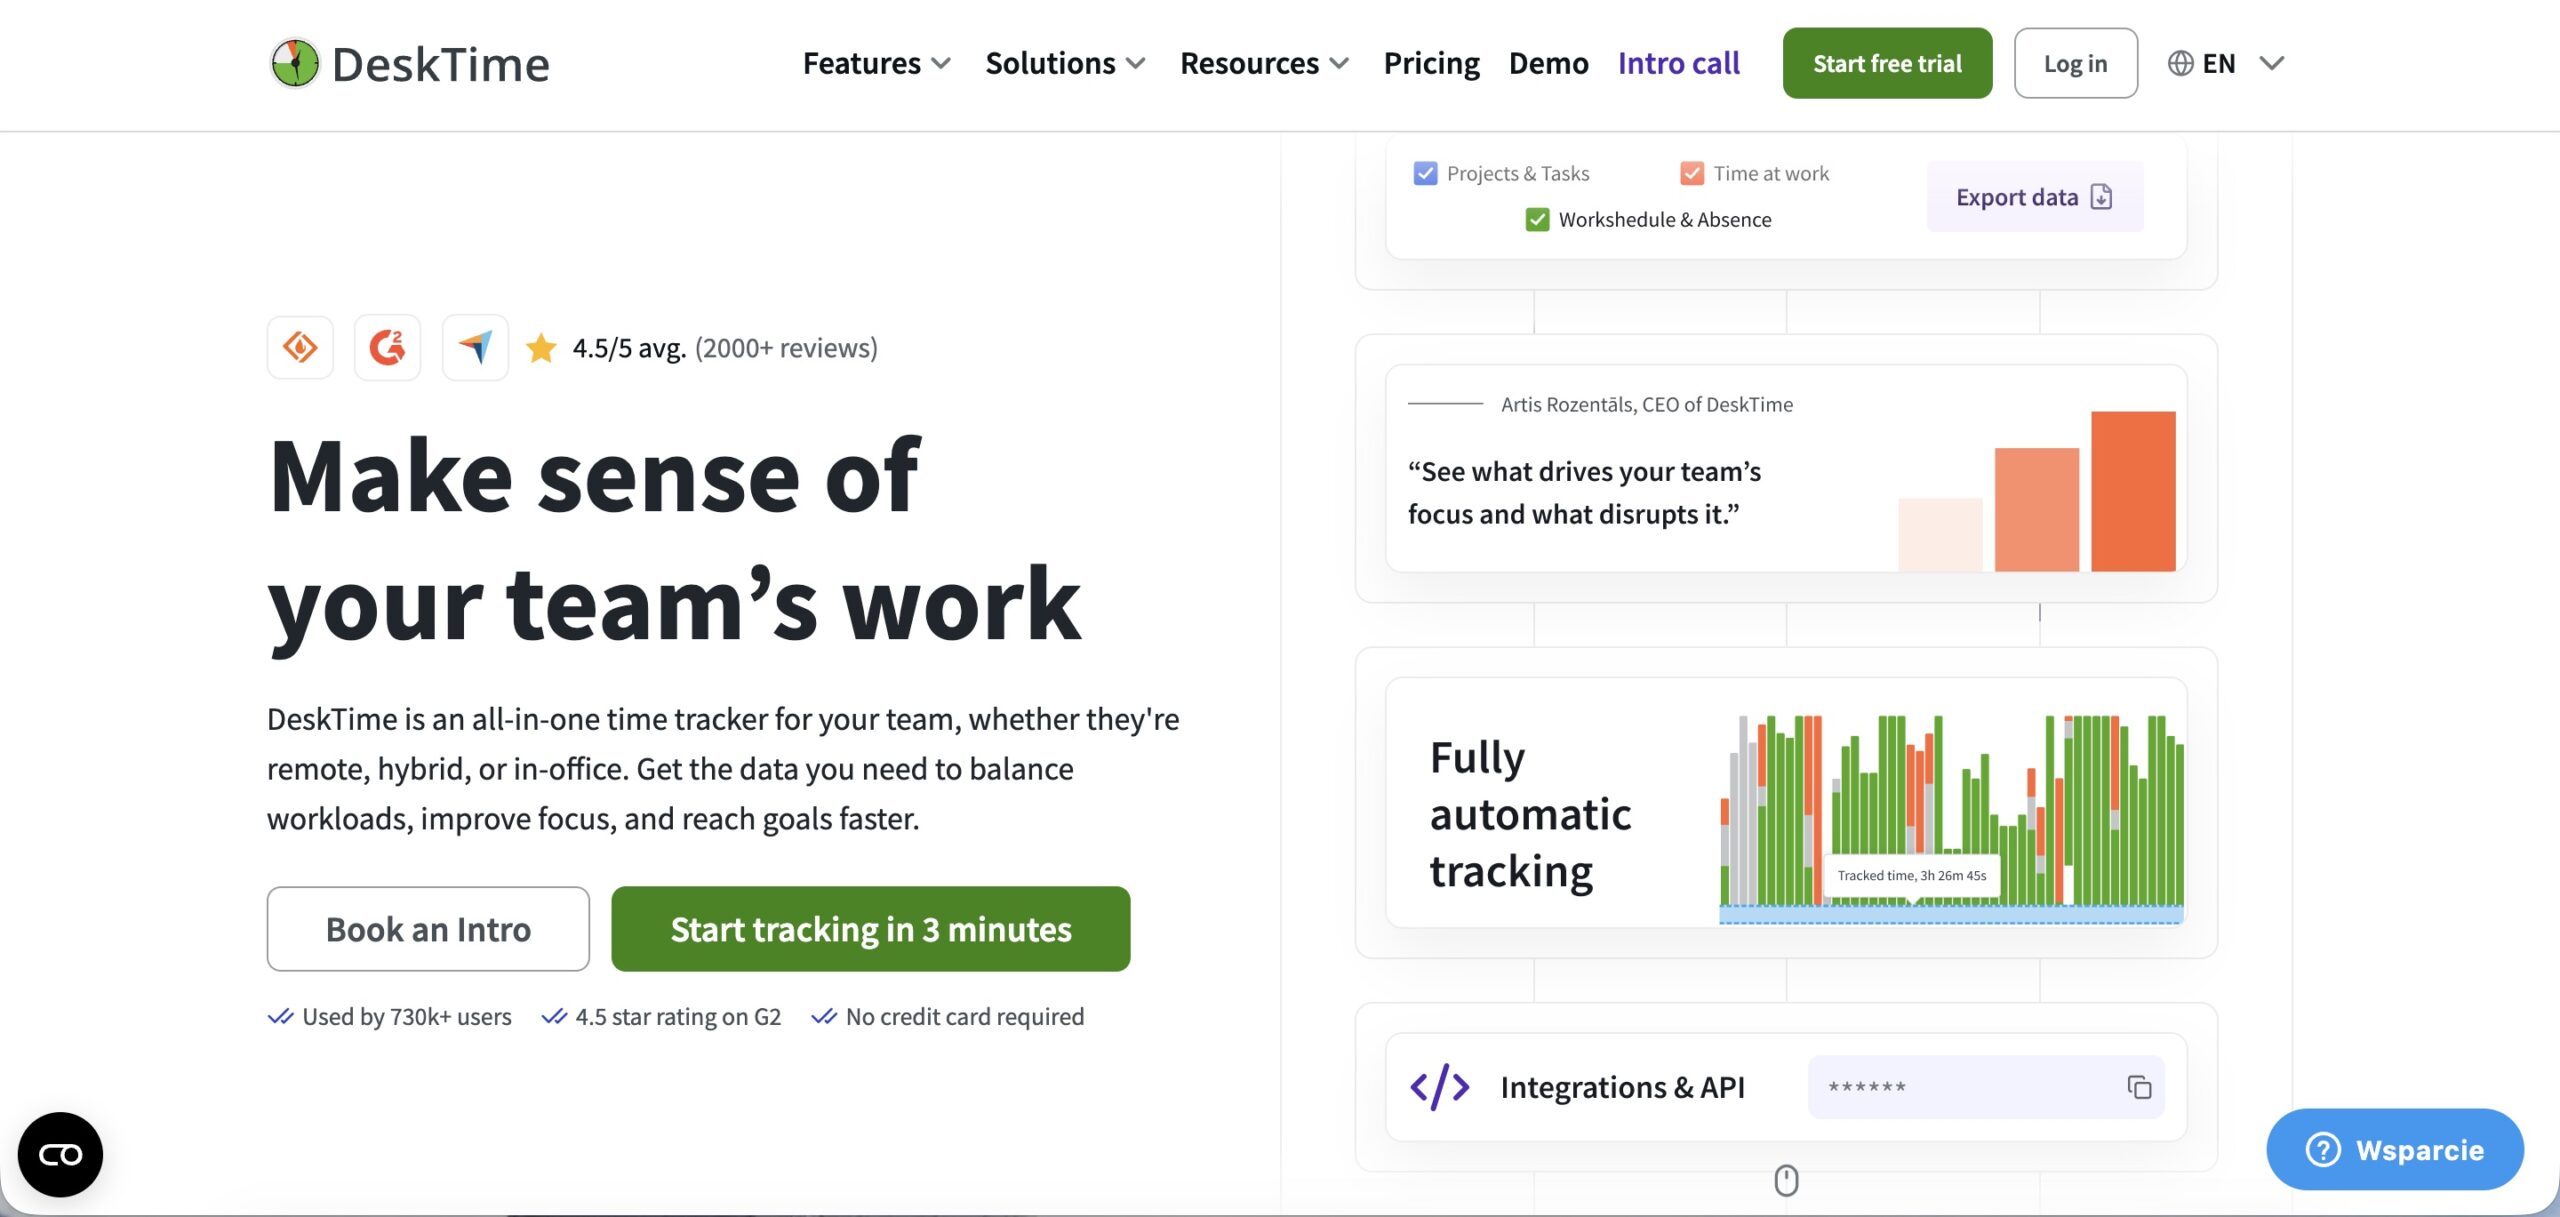Click the Integrations & API code icon
Screen dimensions: 2560x1217
tap(1440, 1087)
